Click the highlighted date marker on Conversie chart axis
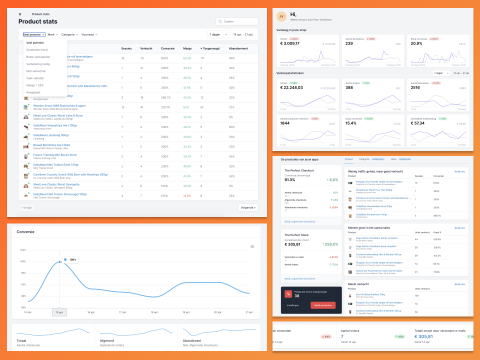The width and height of the screenshot is (480, 360). pos(59,312)
